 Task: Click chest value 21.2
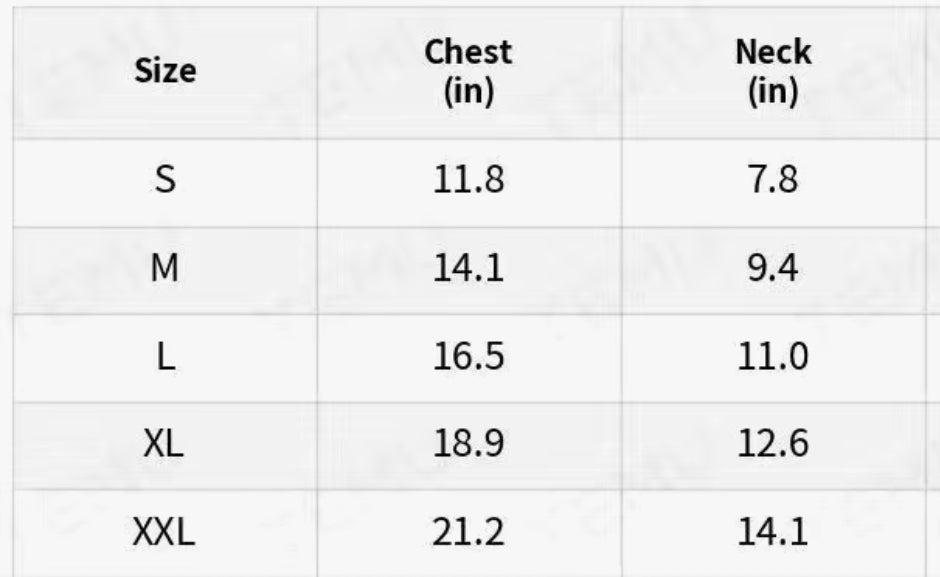point(468,533)
